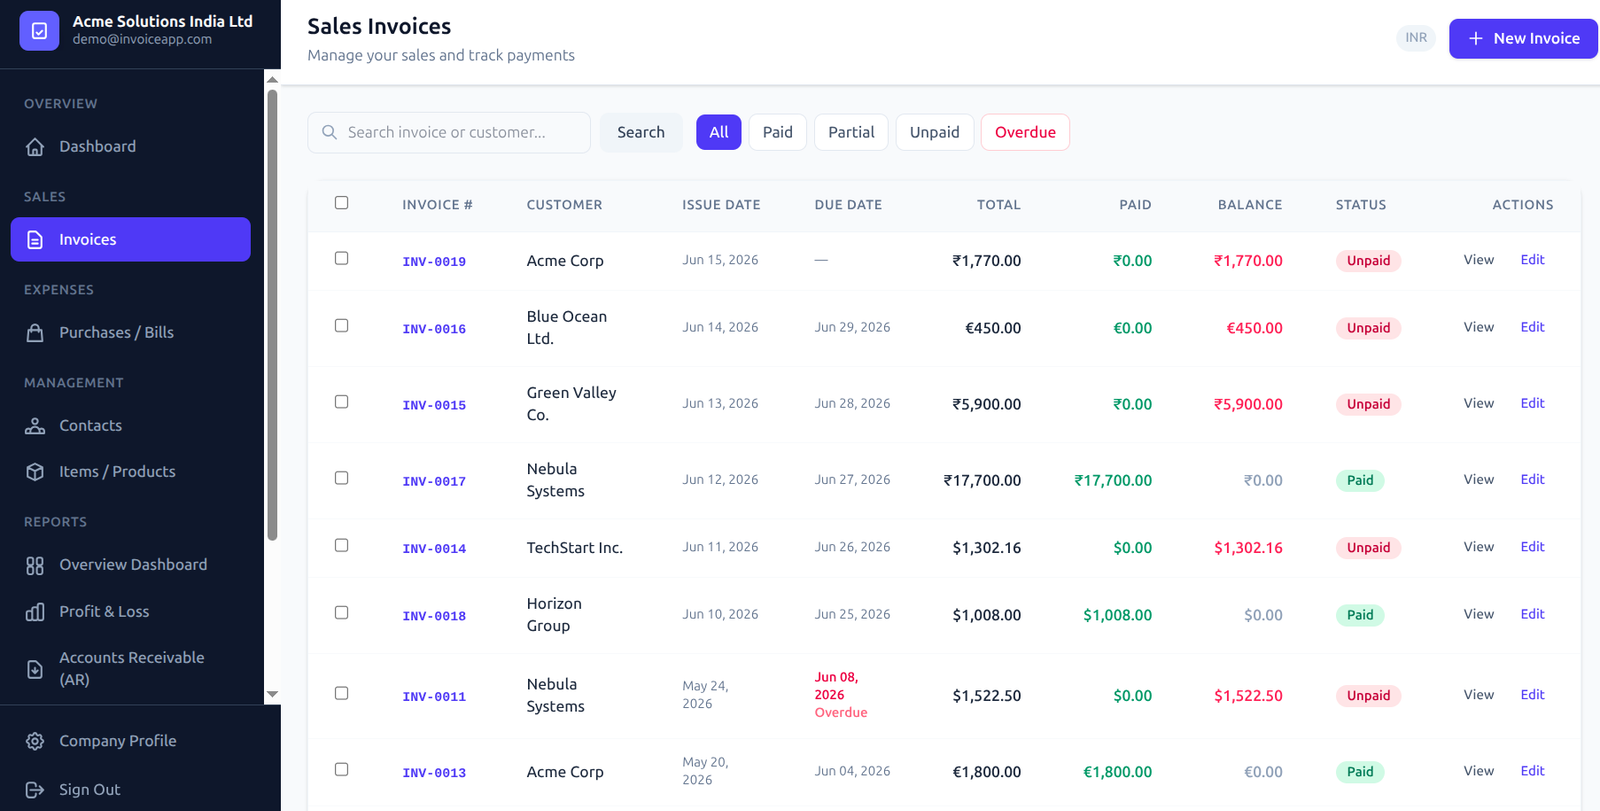The image size is (1600, 811).
Task: Click the search invoice or customer field
Action: pos(449,132)
